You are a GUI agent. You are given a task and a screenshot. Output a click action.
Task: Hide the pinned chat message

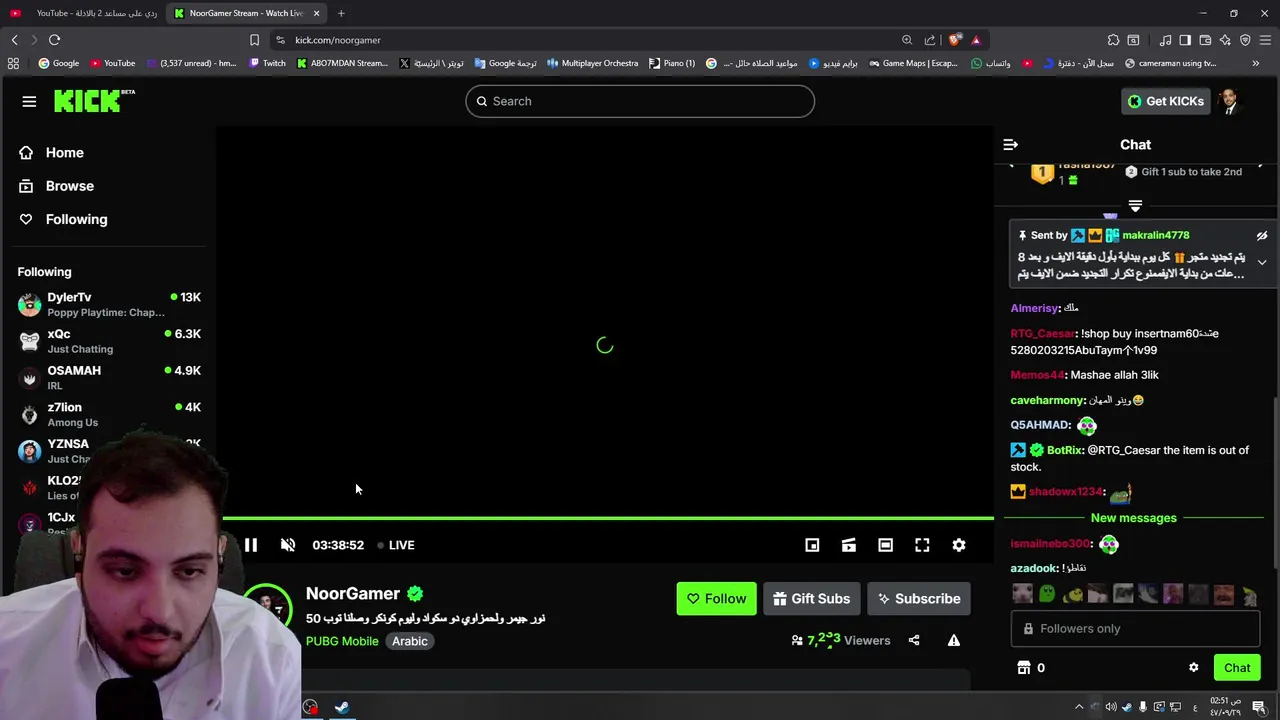pos(1262,236)
